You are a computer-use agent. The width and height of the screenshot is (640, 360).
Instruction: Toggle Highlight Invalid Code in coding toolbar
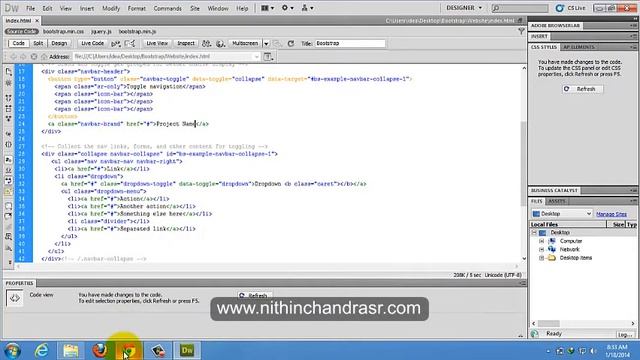[x=9, y=170]
